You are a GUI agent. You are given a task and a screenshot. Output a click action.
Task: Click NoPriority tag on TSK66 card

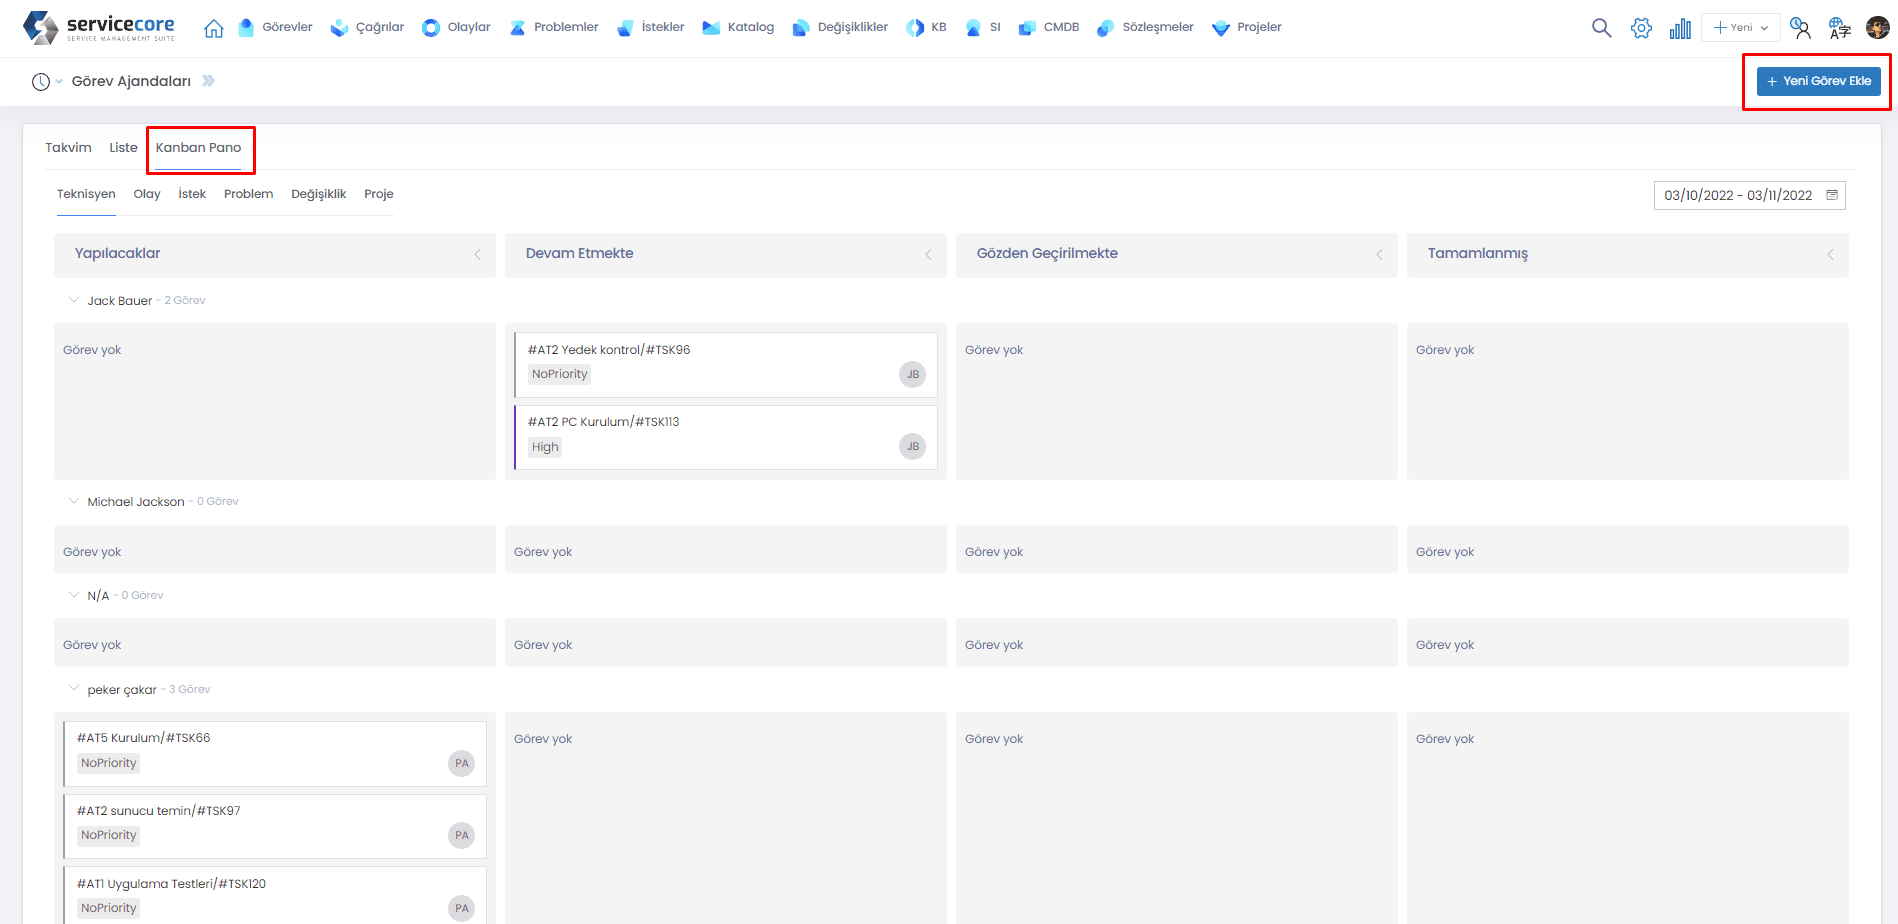click(x=108, y=763)
